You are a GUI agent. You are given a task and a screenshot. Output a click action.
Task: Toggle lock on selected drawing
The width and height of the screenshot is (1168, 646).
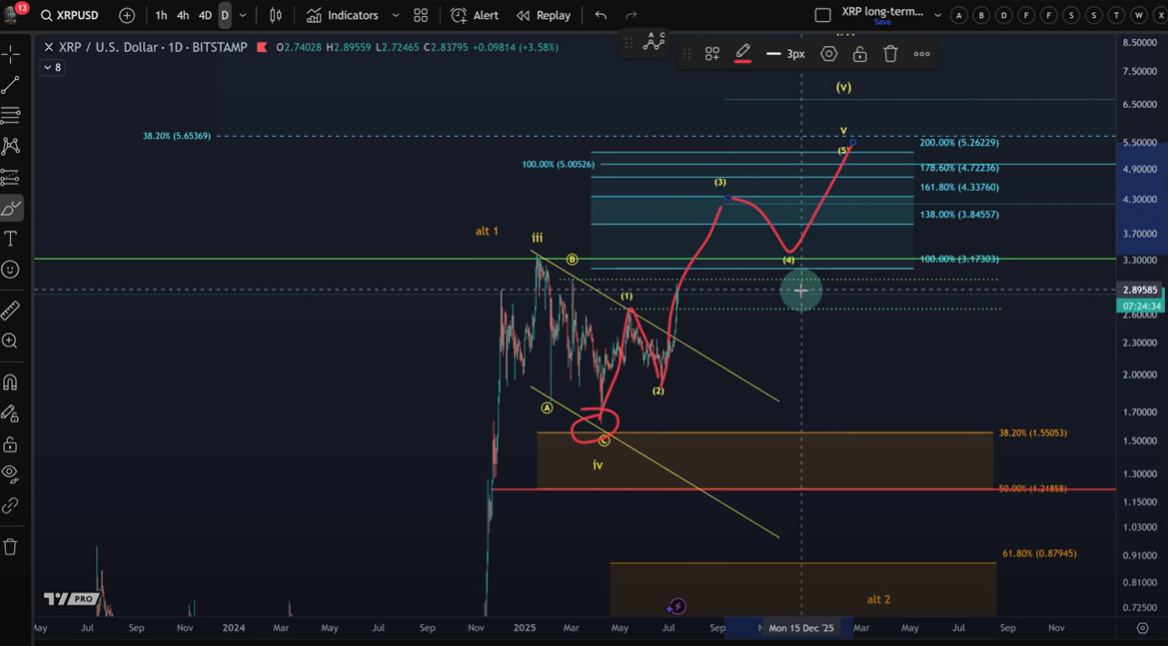pos(860,54)
